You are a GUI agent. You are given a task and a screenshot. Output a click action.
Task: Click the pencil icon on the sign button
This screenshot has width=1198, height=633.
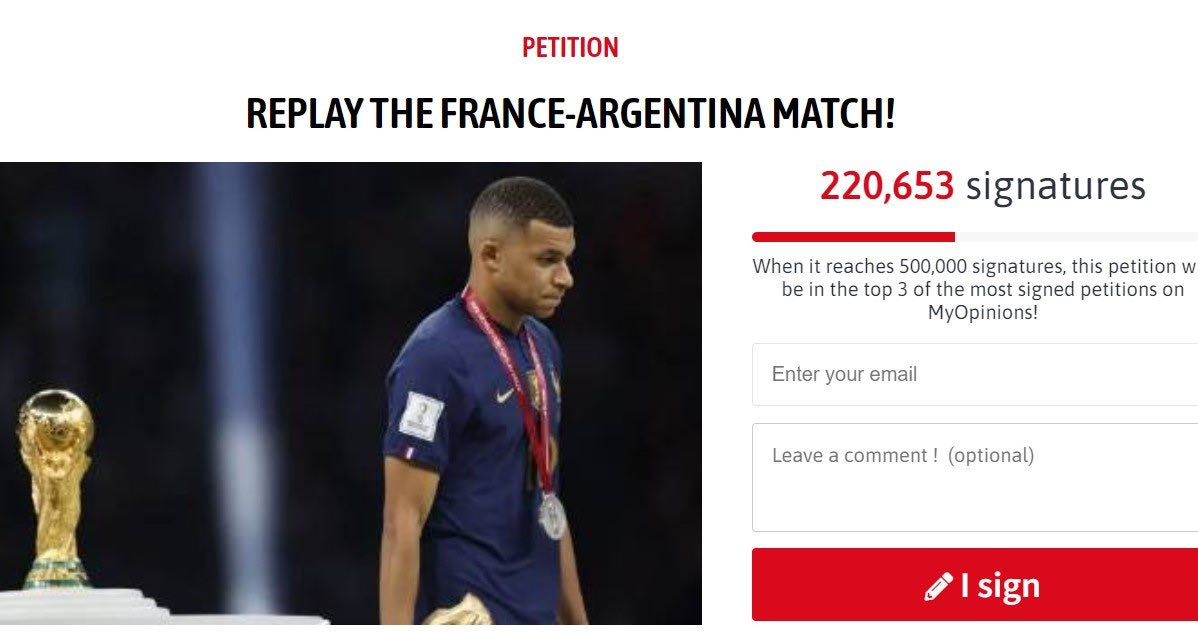[x=938, y=586]
